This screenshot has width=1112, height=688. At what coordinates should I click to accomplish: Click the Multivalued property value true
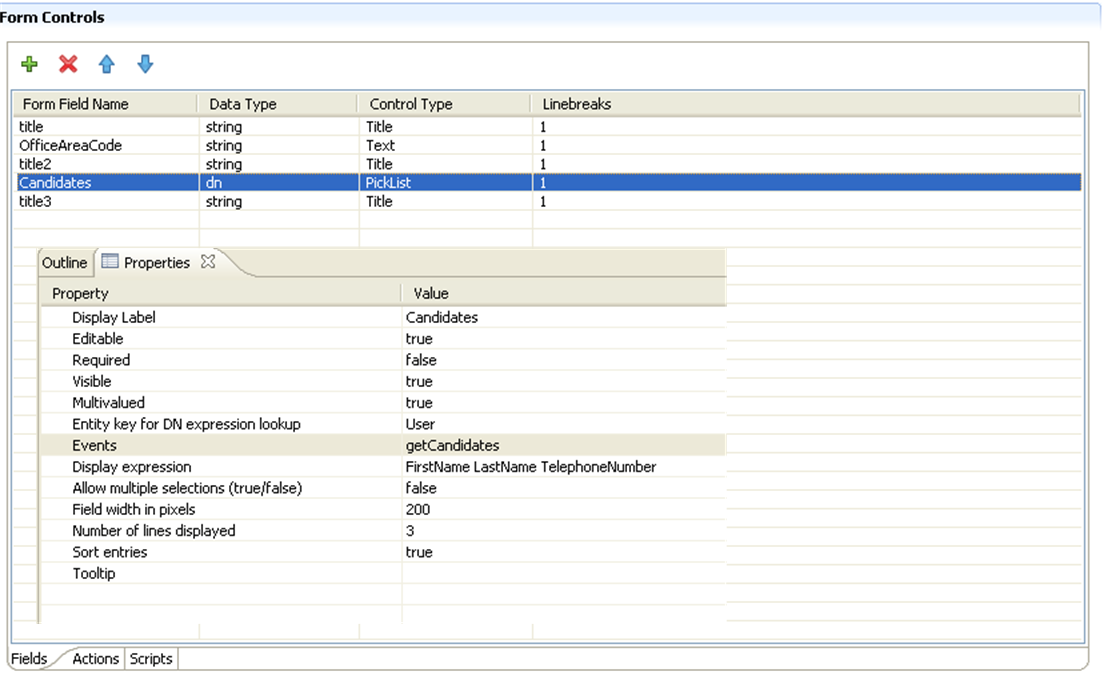click(419, 403)
